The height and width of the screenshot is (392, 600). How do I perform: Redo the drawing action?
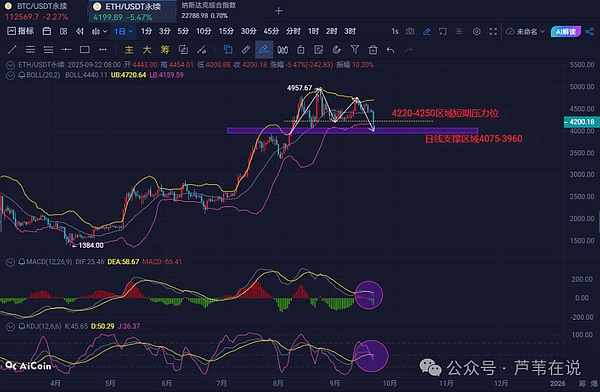click(409, 50)
